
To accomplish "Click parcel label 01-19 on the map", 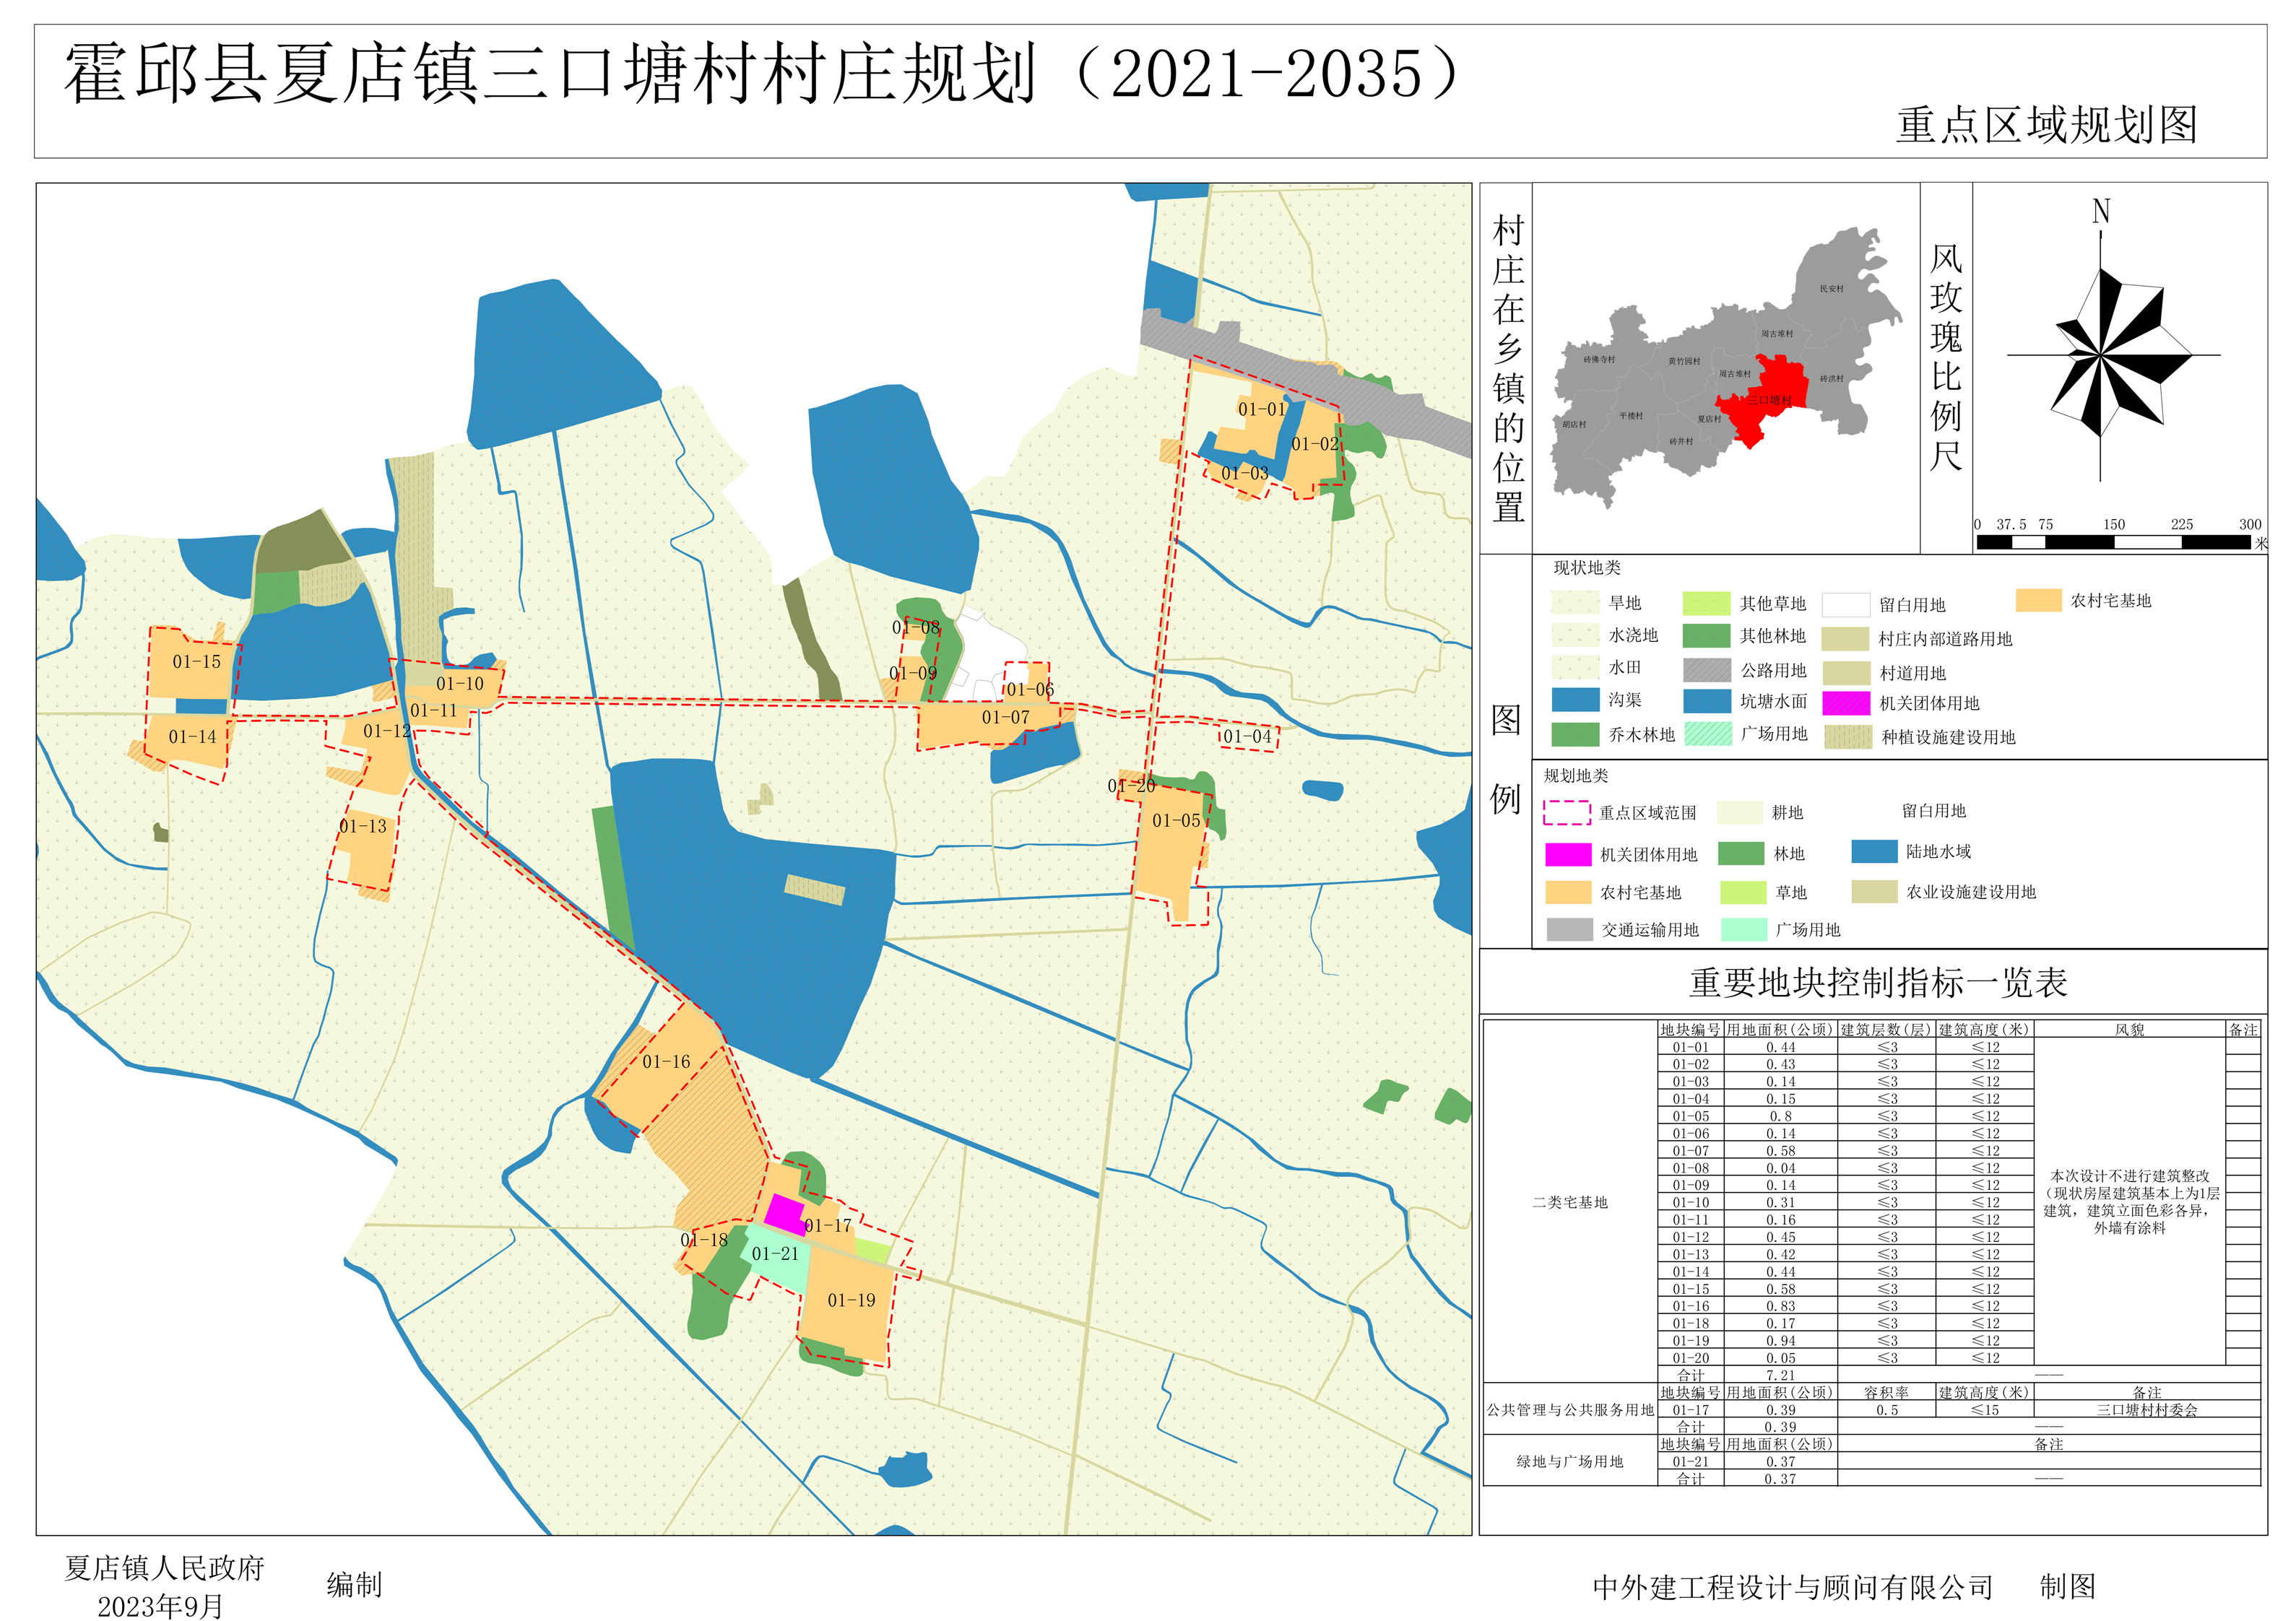I will click(x=851, y=1301).
